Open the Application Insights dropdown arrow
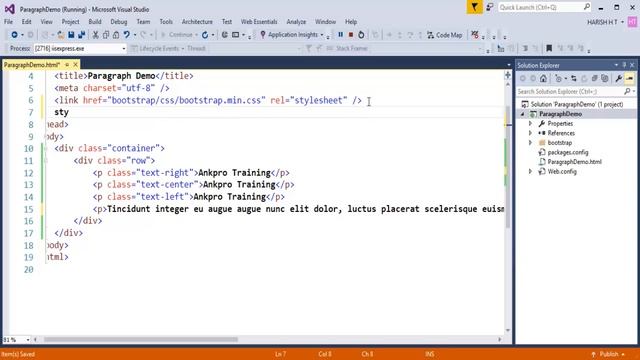Screen dimensions: 640x360 (322, 35)
